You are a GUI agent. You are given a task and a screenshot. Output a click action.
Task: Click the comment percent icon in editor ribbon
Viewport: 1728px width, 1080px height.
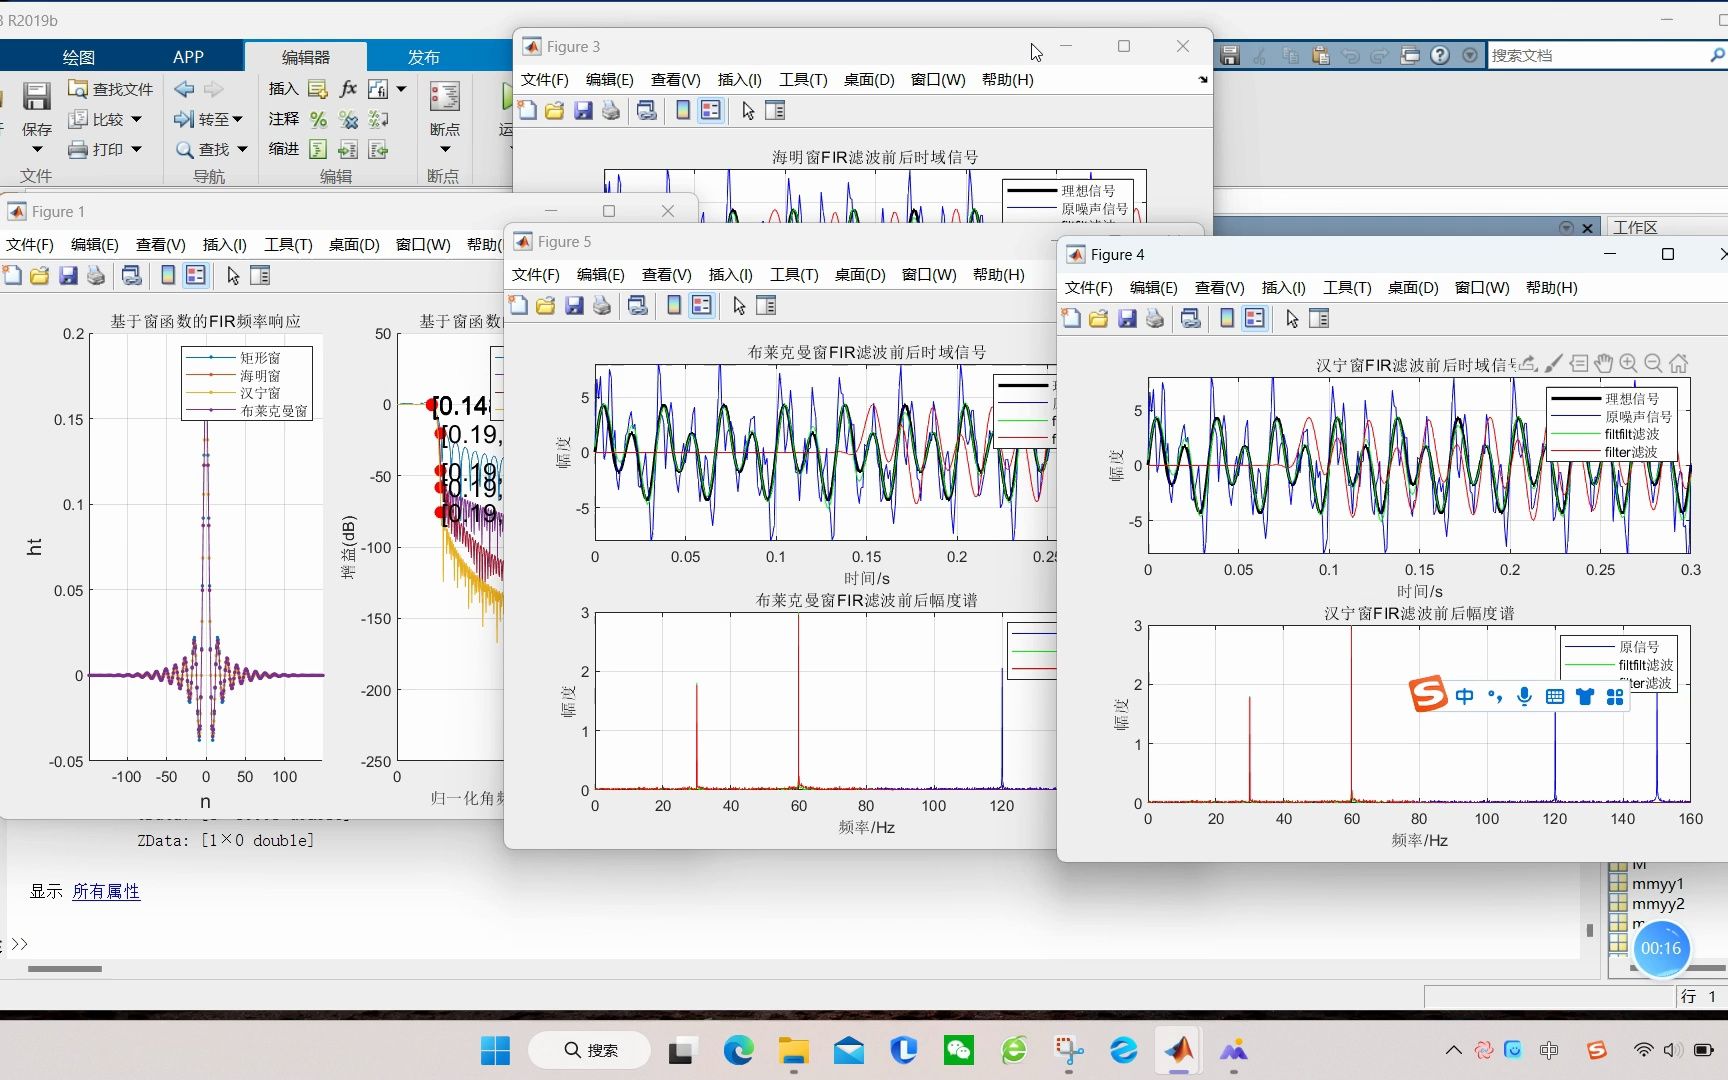point(318,120)
